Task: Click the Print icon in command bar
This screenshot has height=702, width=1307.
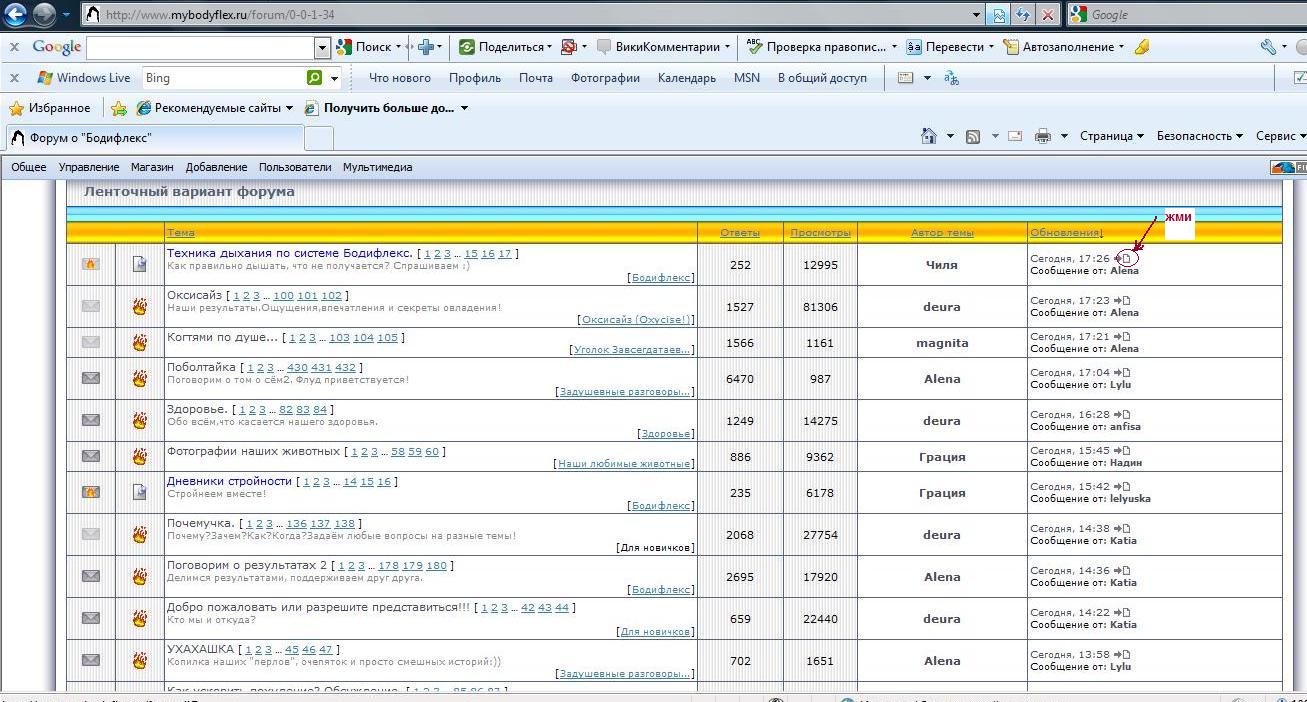Action: click(1042, 136)
